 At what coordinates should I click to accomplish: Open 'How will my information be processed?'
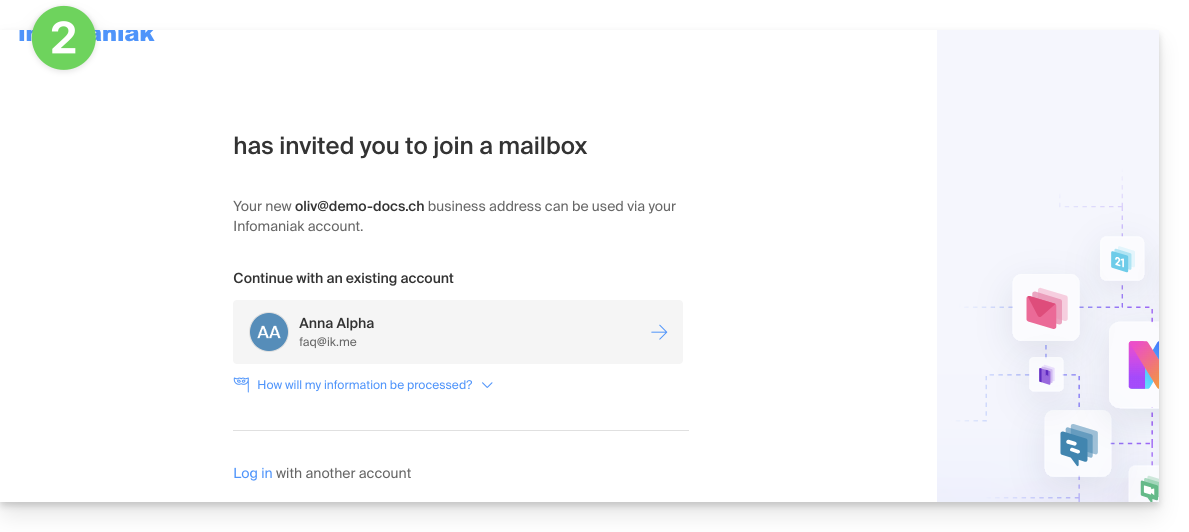pos(364,385)
